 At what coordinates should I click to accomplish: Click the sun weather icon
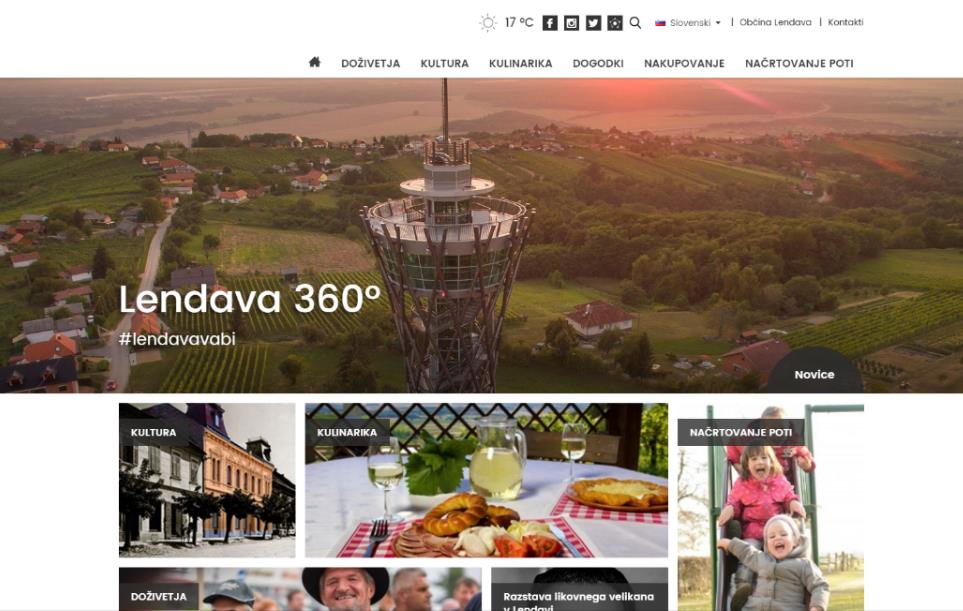pos(488,23)
